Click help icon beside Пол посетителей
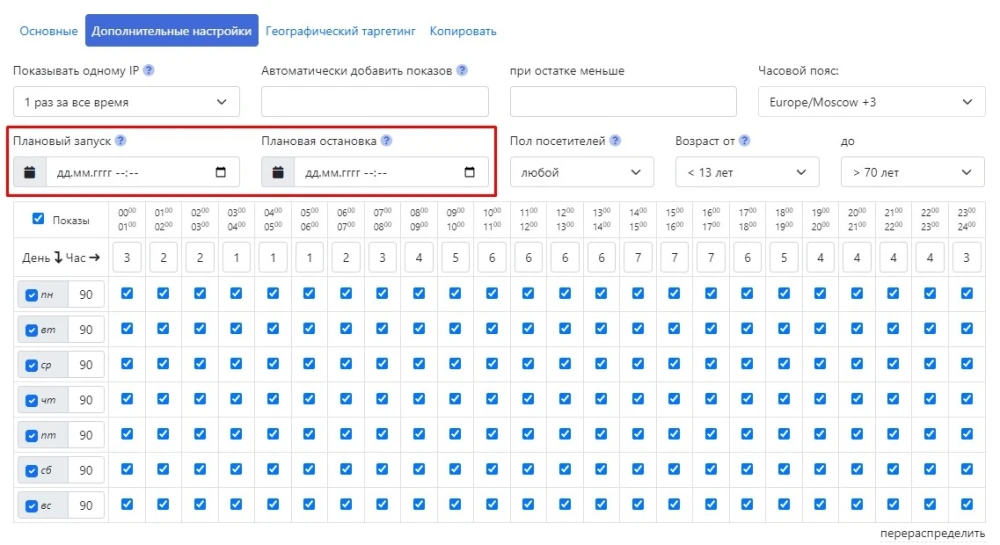This screenshot has height=545, width=1000. point(615,141)
